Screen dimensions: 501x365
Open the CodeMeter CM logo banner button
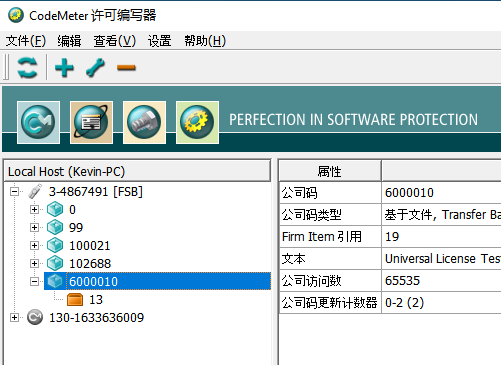click(x=38, y=122)
